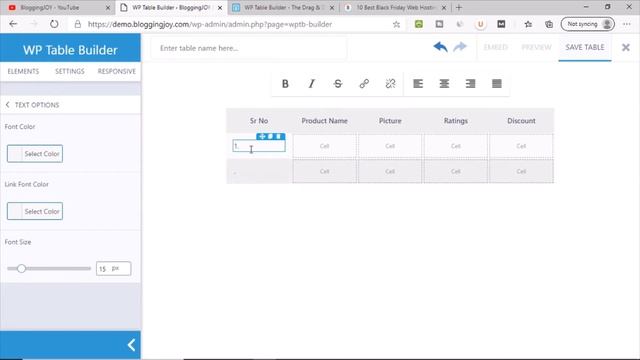Select Font Color swatch

tap(35, 153)
